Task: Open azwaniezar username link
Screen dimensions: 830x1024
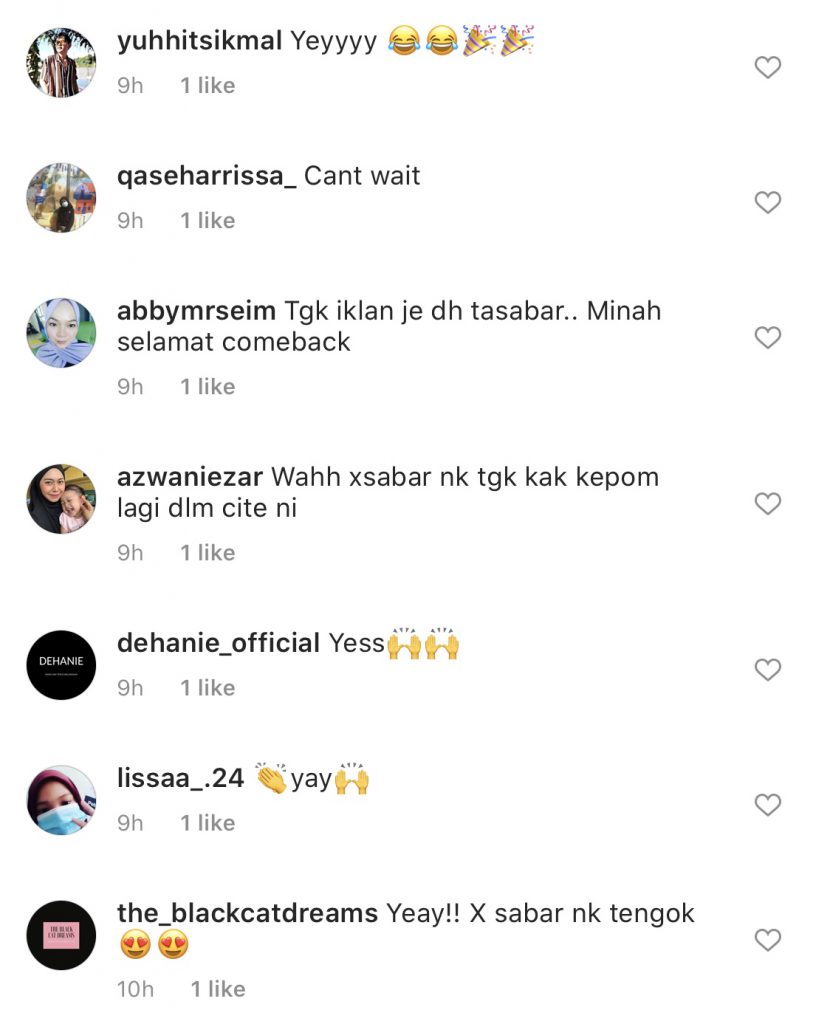Action: tap(190, 477)
